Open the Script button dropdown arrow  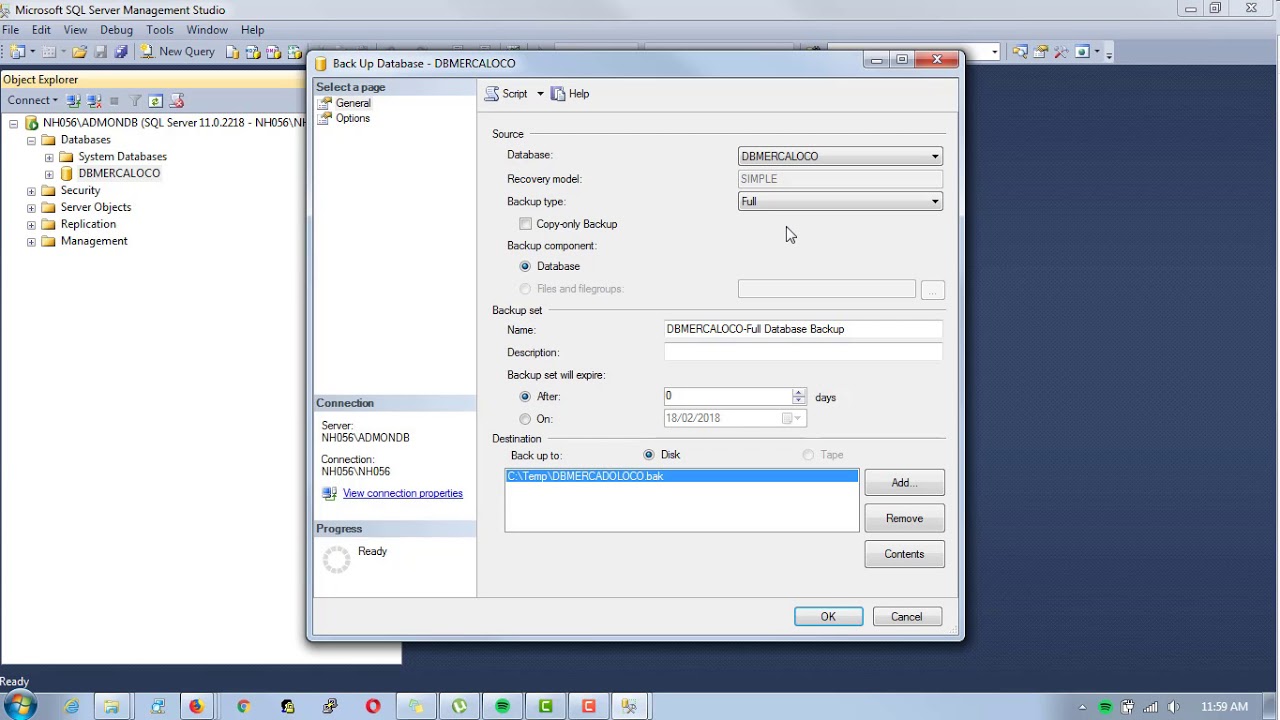coord(540,94)
